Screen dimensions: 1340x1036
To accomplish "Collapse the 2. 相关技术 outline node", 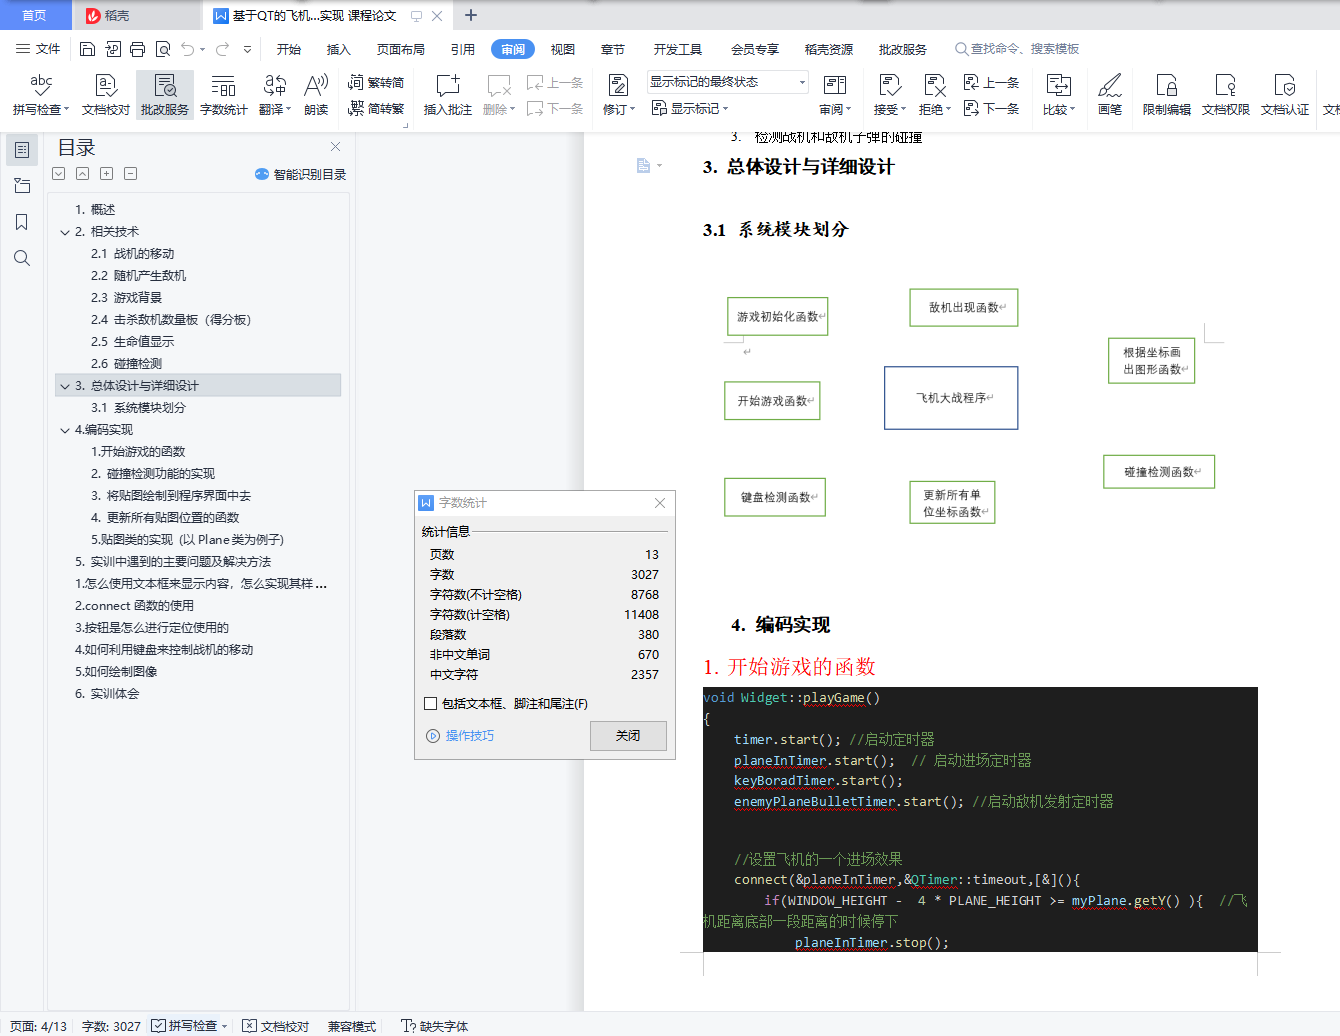I will 65,232.
